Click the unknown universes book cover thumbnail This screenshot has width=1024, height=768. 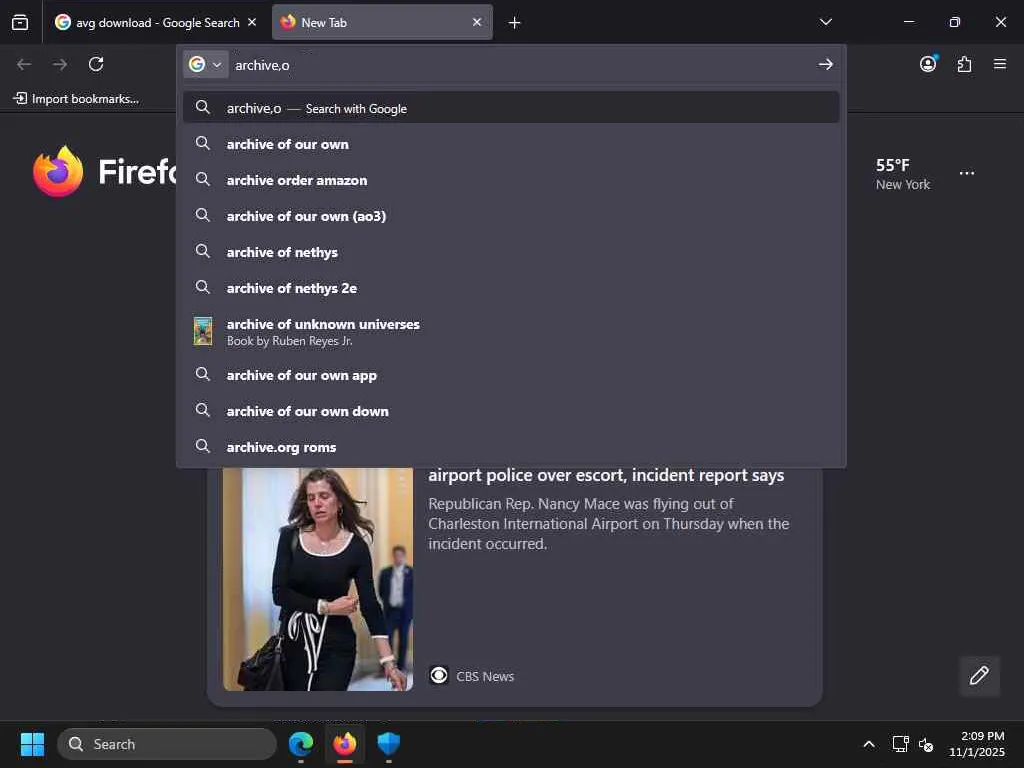click(203, 331)
